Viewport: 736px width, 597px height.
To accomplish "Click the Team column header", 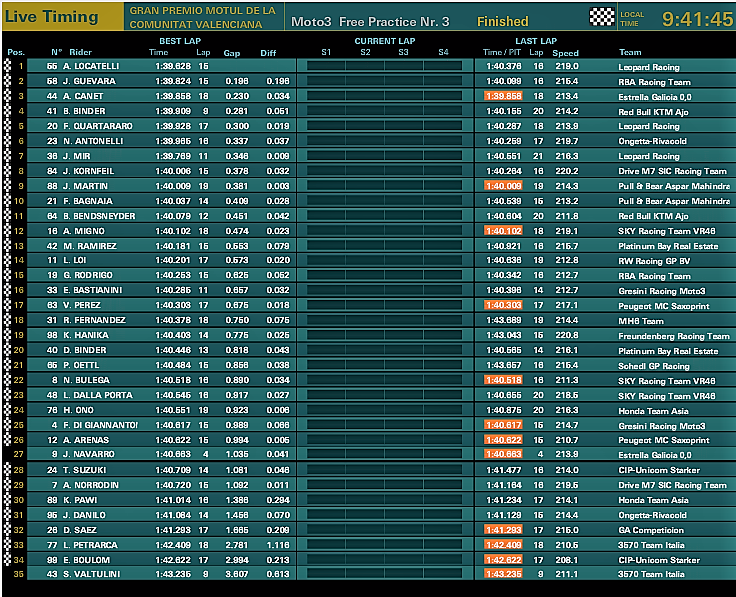I will point(630,52).
